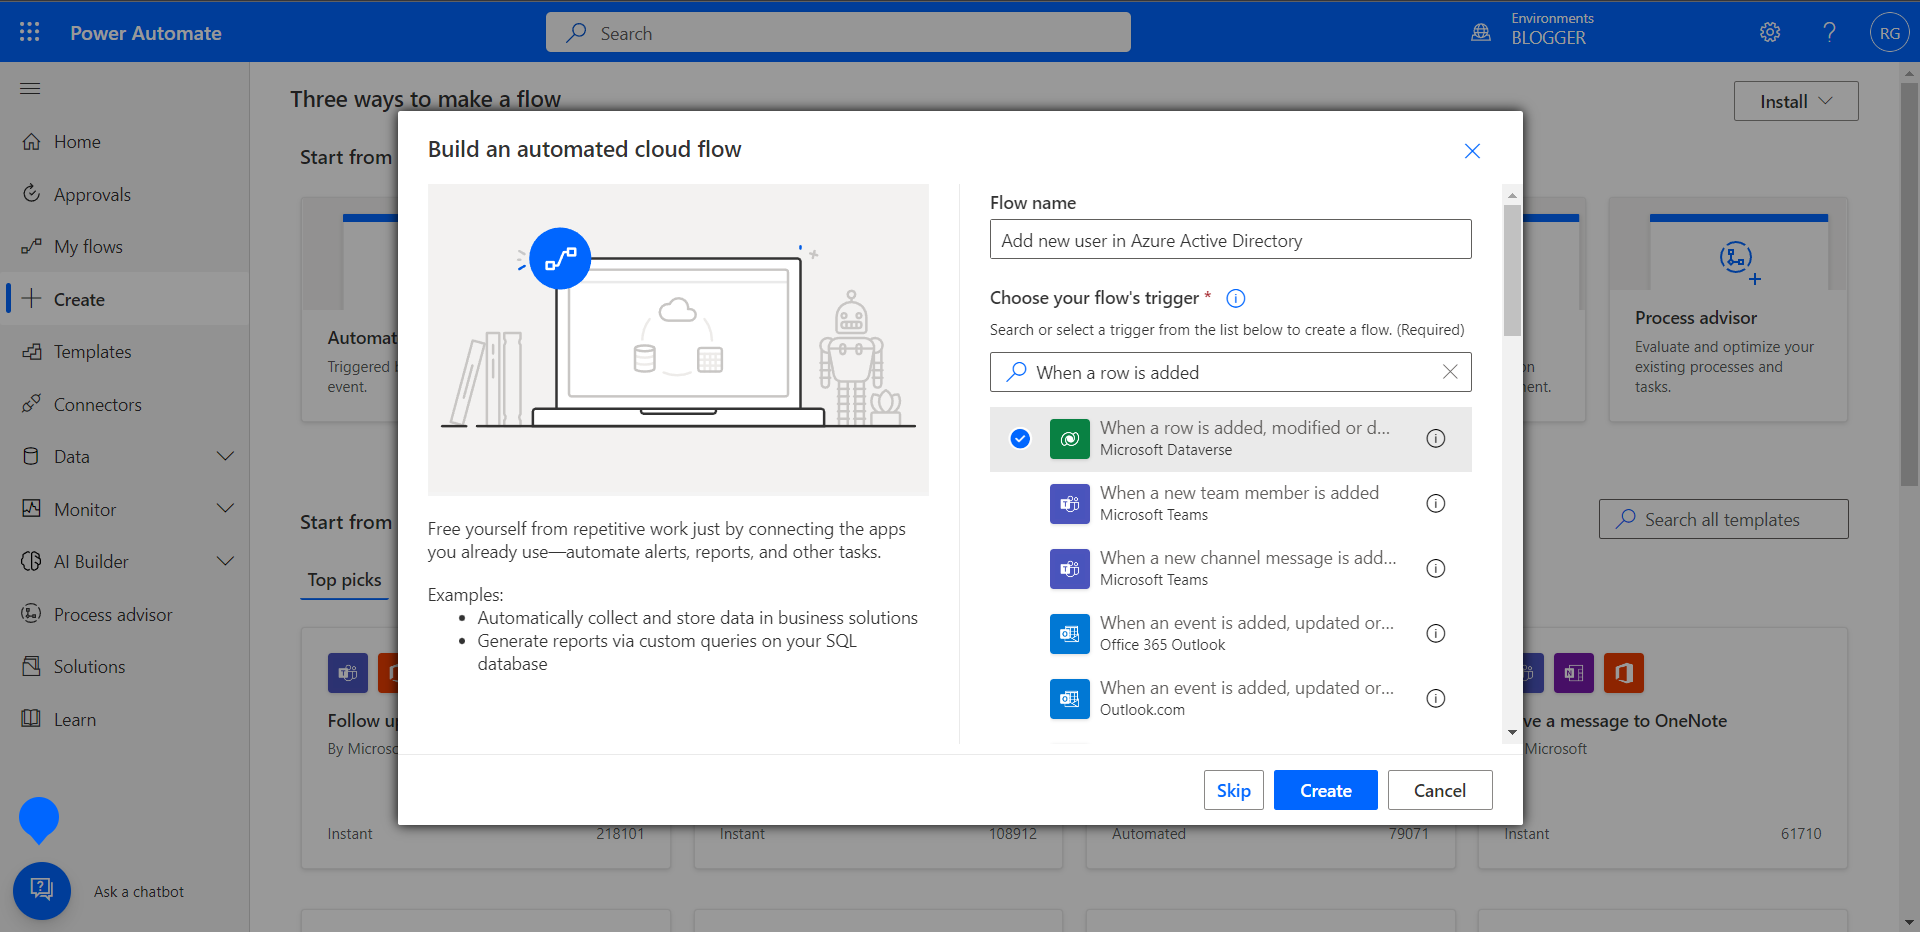Click Ask a chatbot label
1920x932 pixels.
(139, 892)
